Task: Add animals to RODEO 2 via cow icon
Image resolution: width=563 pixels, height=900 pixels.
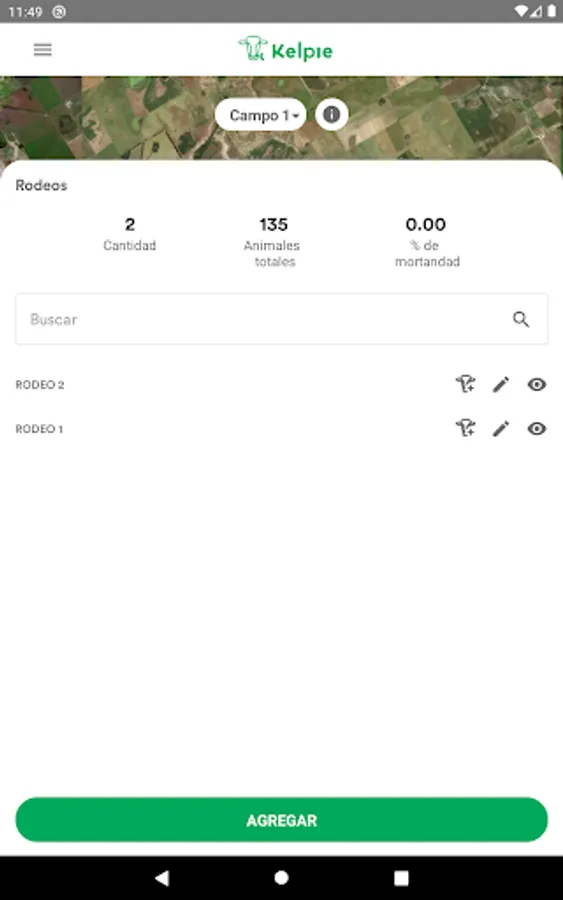Action: [465, 384]
